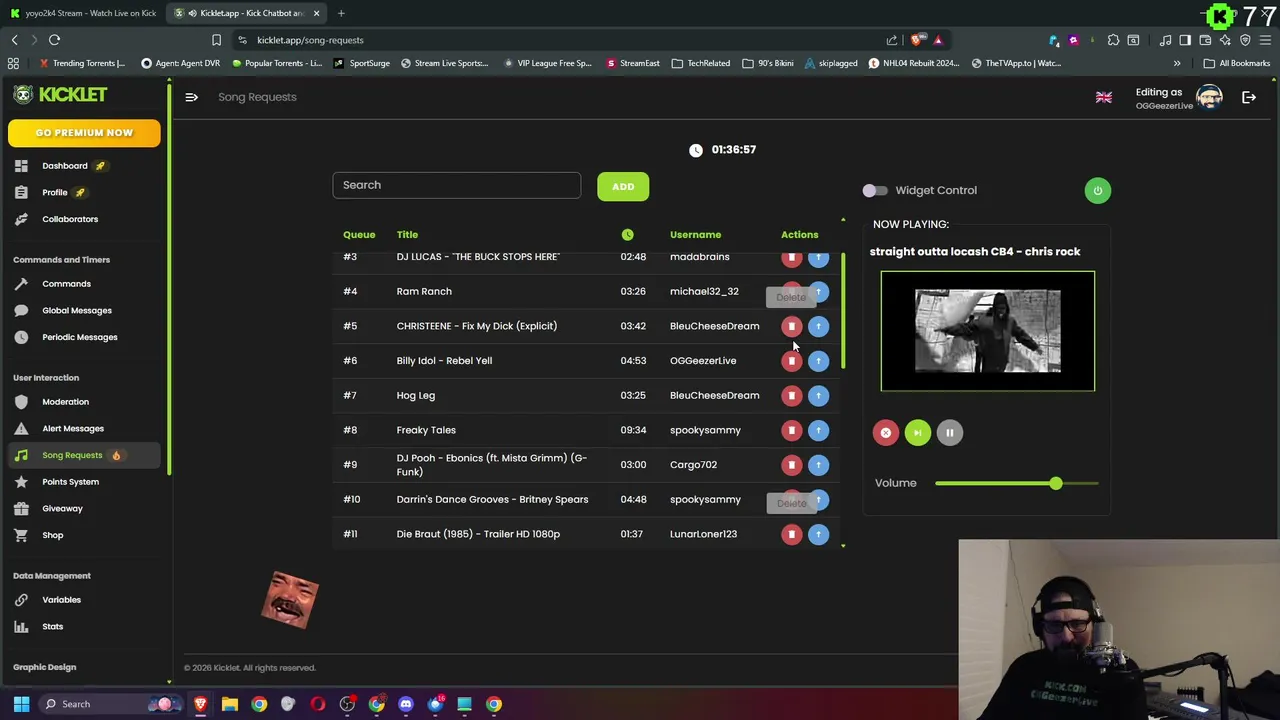
Task: Collapse the sidebar with hamburger icon
Action: [191, 97]
